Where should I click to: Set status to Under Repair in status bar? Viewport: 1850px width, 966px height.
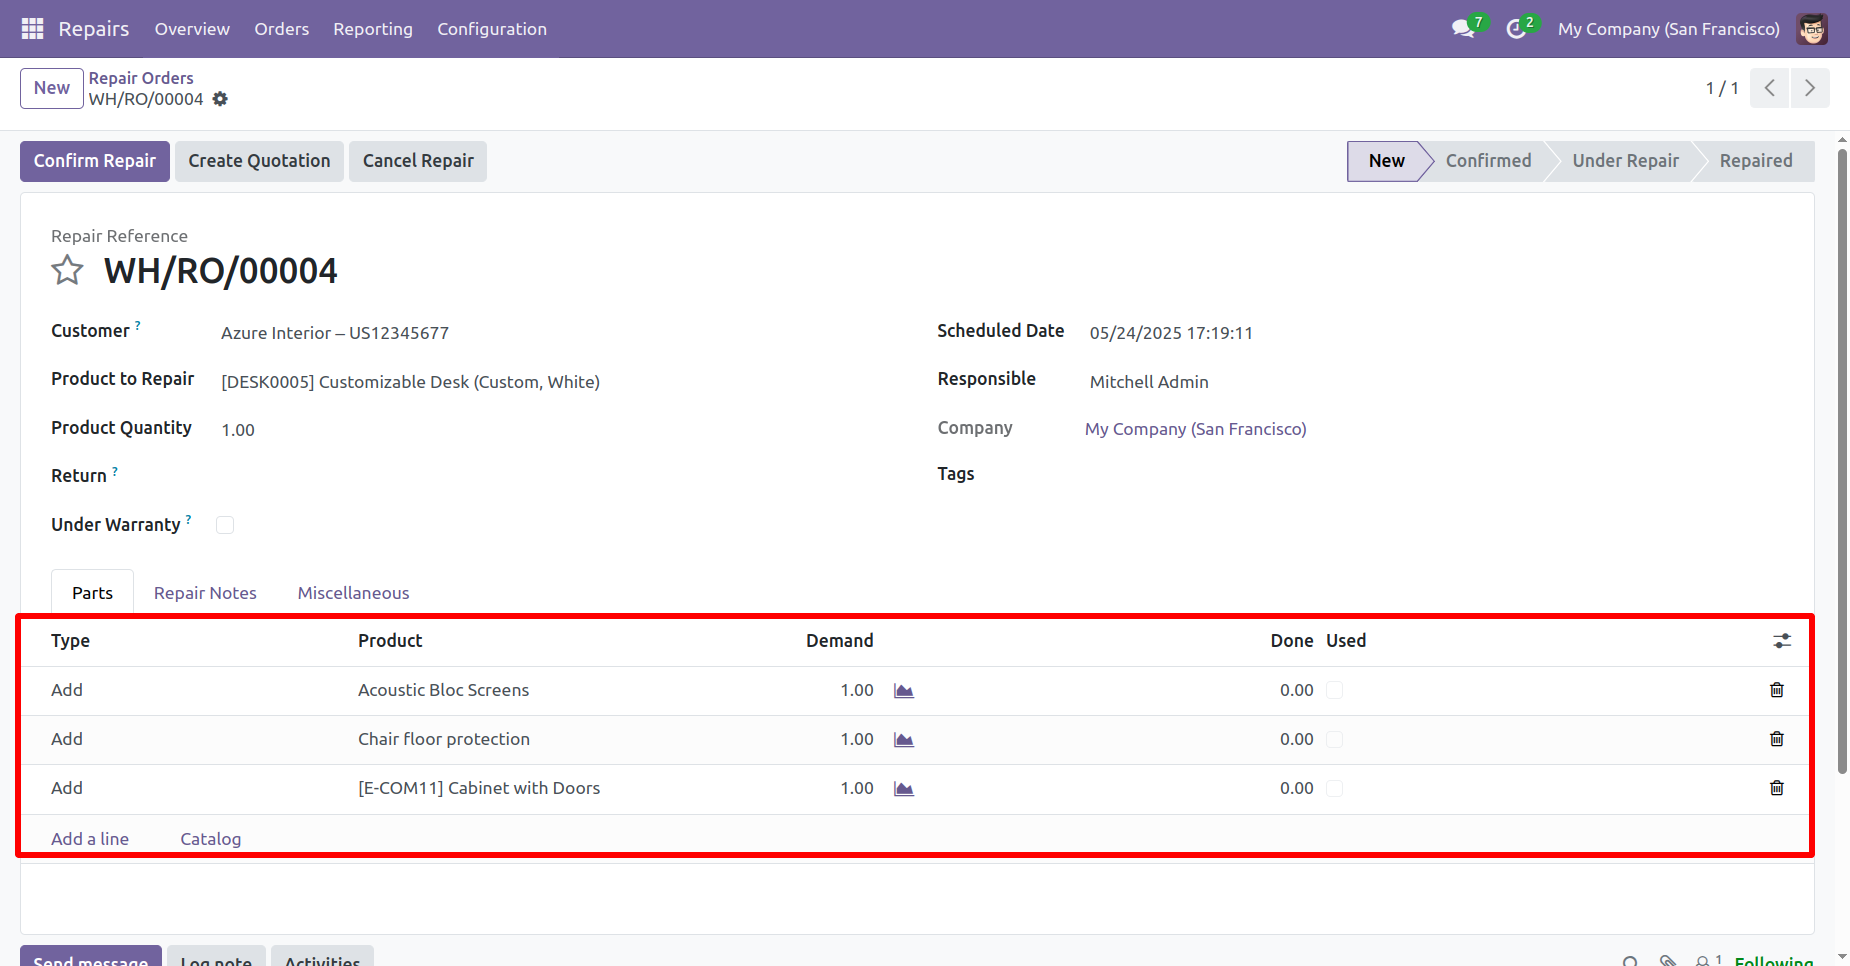[1625, 161]
